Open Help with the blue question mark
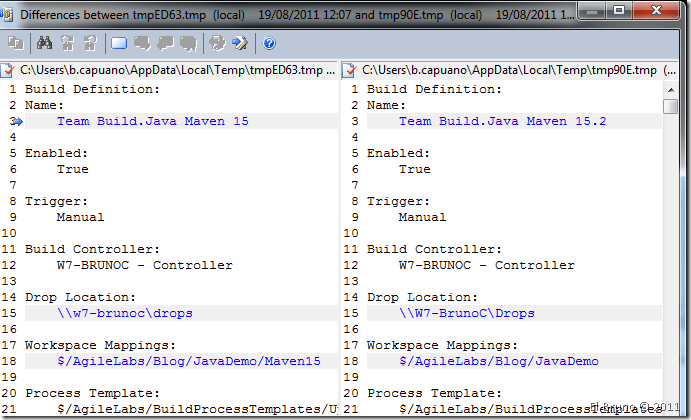Screen dimensions: 691x420 tap(269, 44)
